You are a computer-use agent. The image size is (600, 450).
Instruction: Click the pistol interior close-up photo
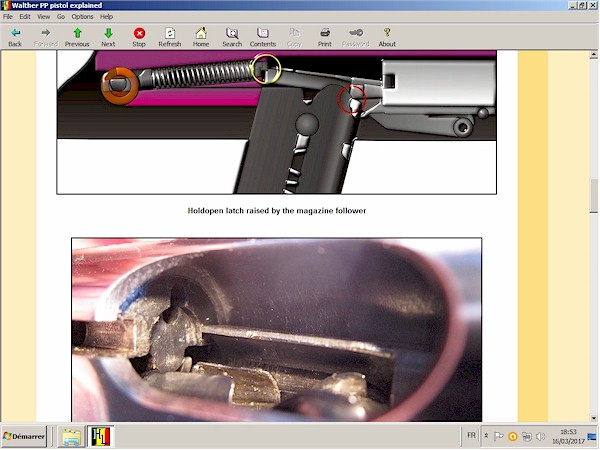point(277,329)
